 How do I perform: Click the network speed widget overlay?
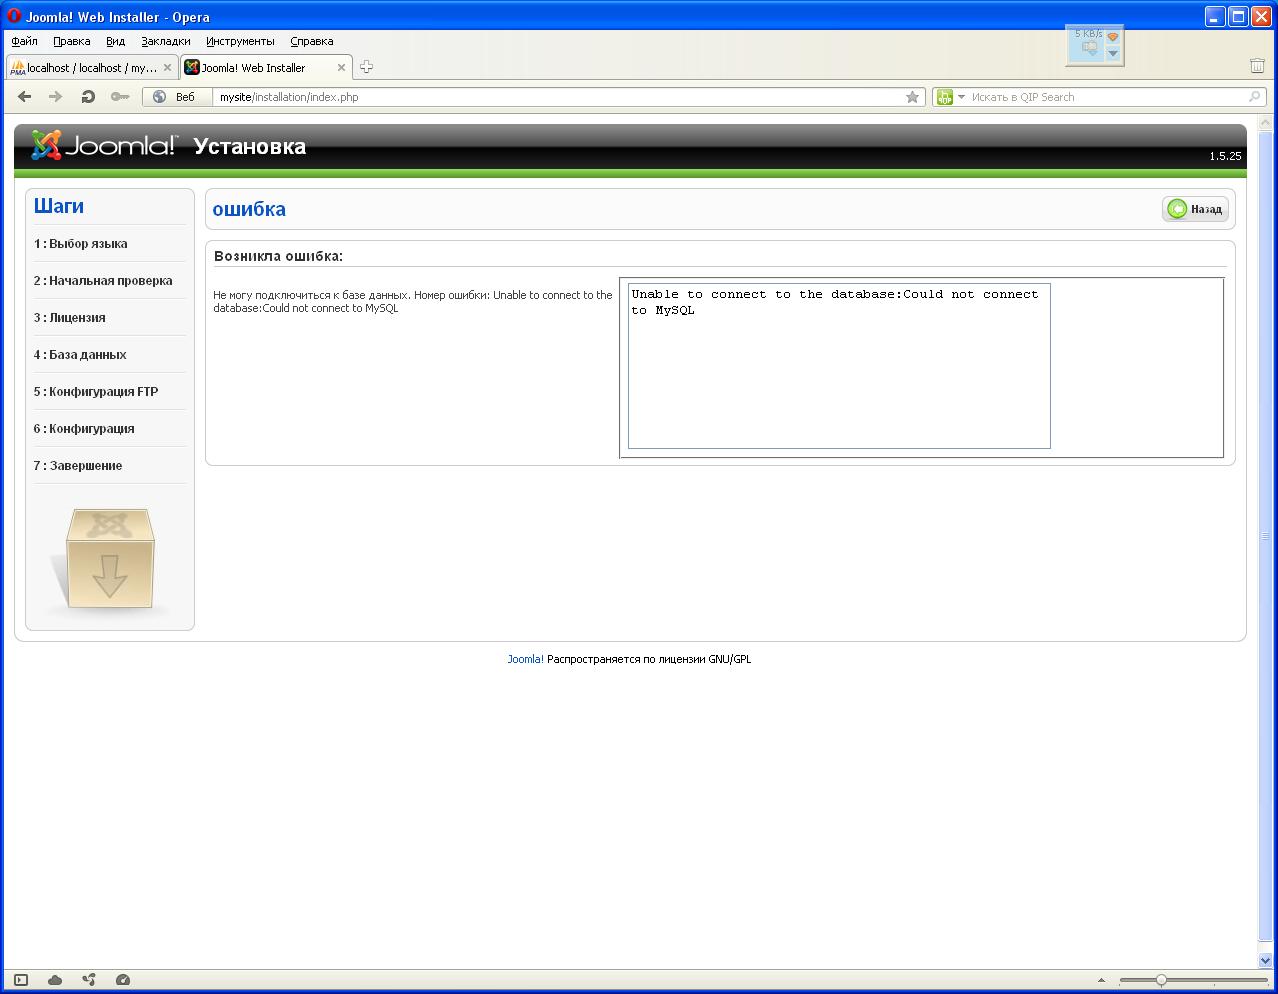point(1095,44)
